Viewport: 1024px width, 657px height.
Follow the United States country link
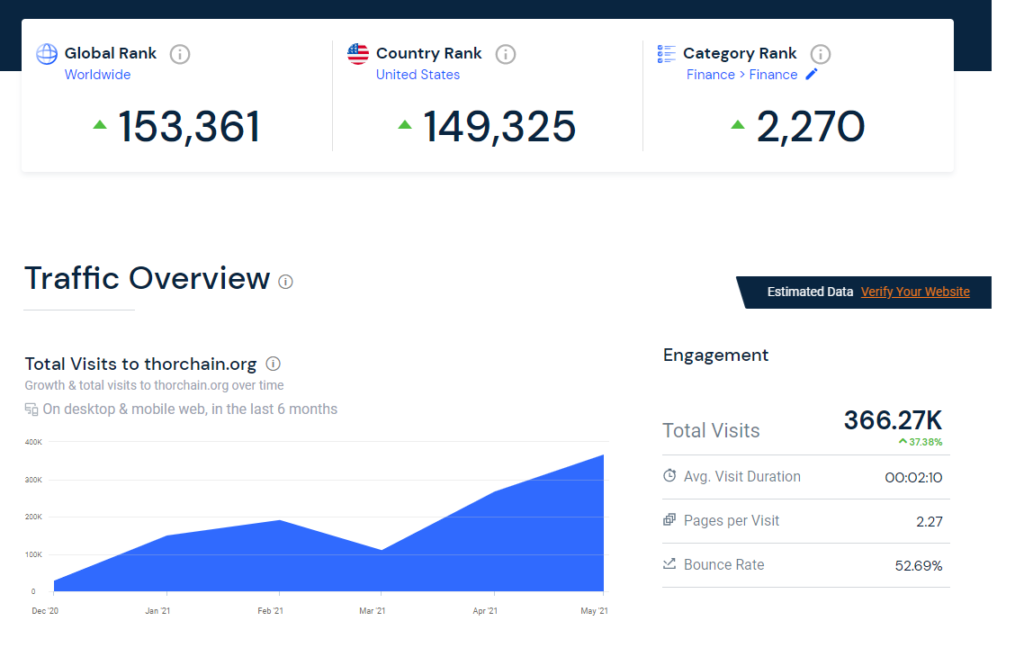click(x=418, y=74)
